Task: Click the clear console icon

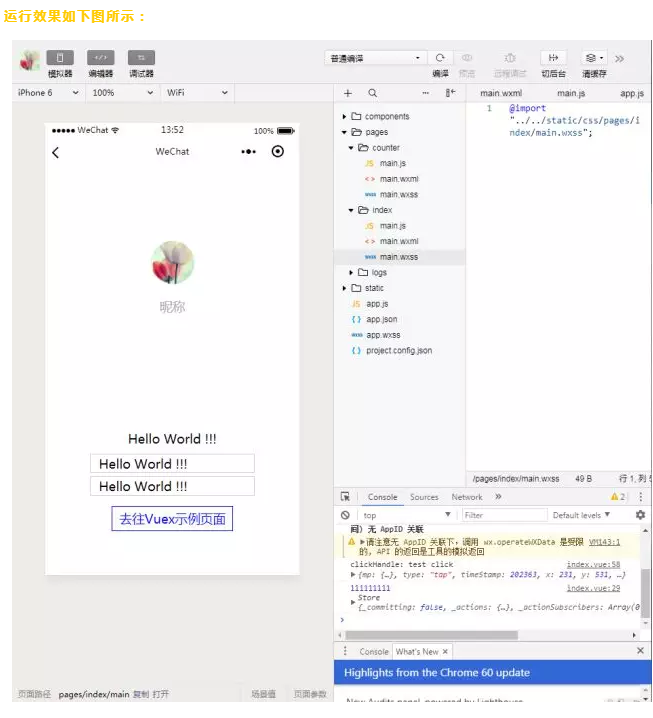Action: click(346, 515)
